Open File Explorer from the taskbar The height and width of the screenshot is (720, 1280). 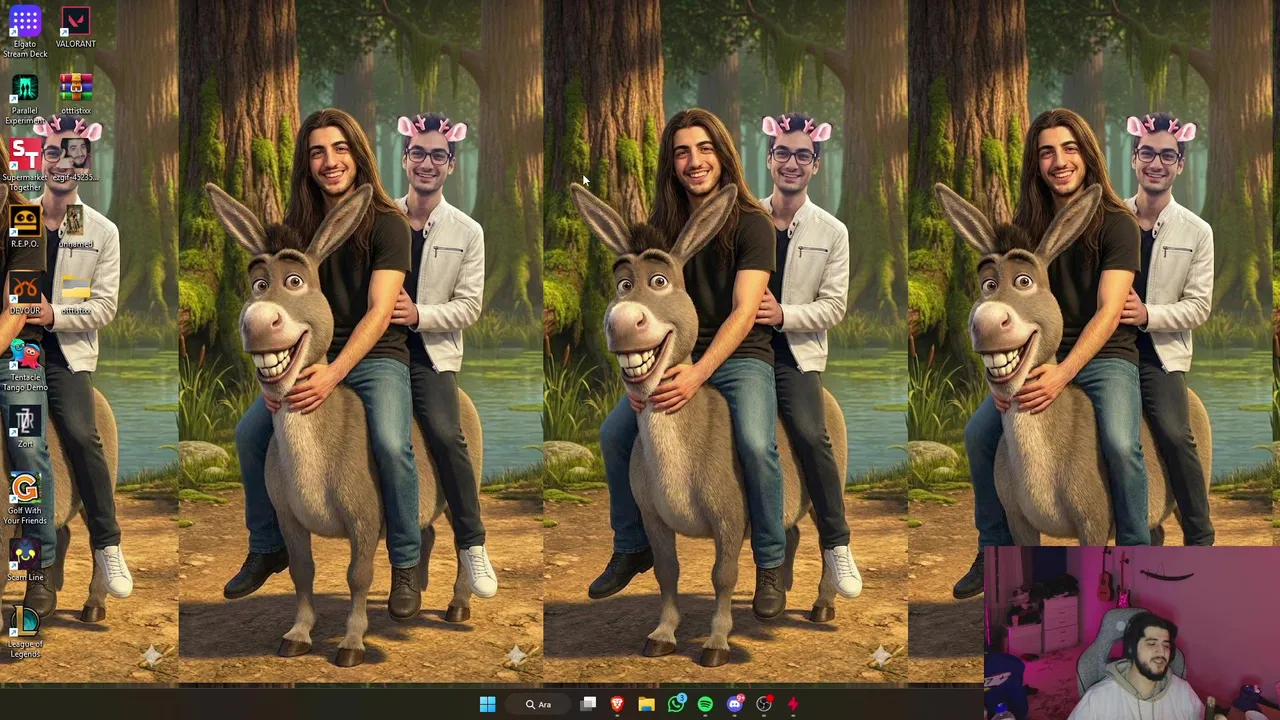click(x=646, y=704)
